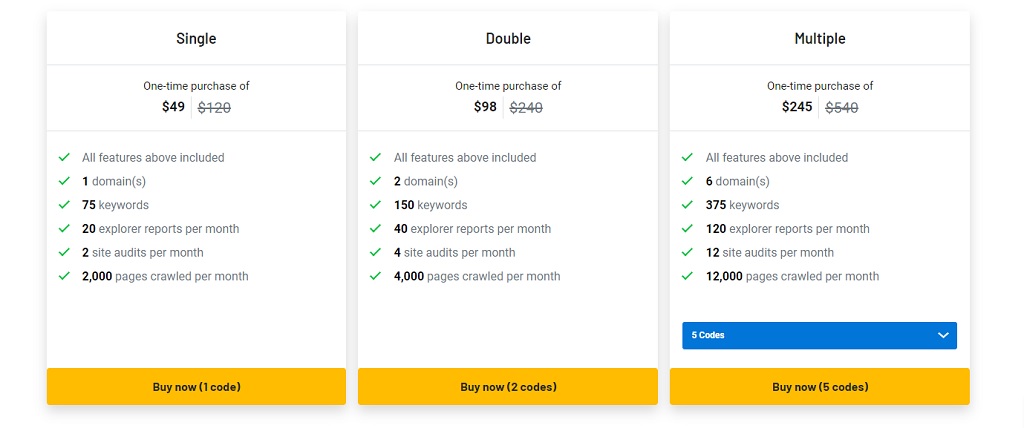1024x428 pixels.
Task: Select the Single plan heading
Action: [x=196, y=39]
